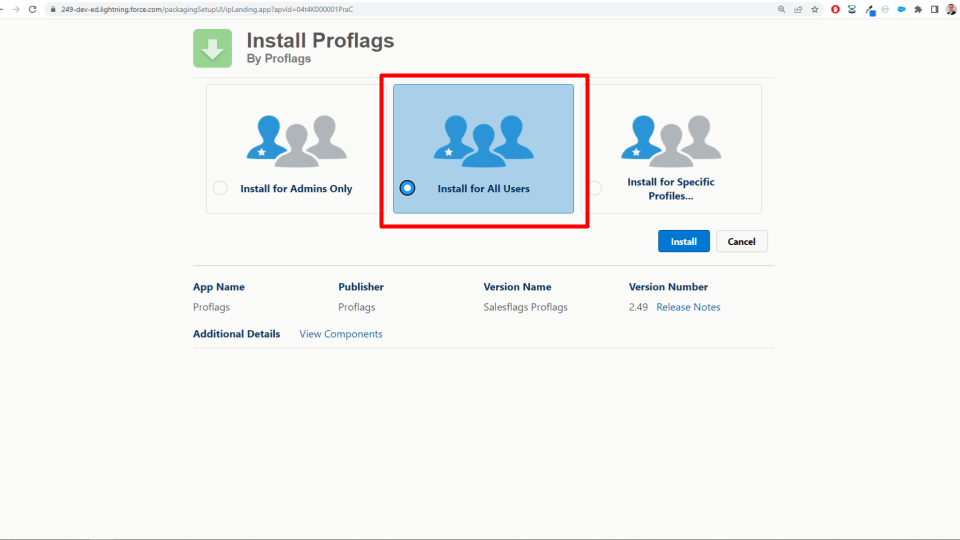Open the hourglass-shaped extension icon
960x540 pixels.
pos(852,9)
